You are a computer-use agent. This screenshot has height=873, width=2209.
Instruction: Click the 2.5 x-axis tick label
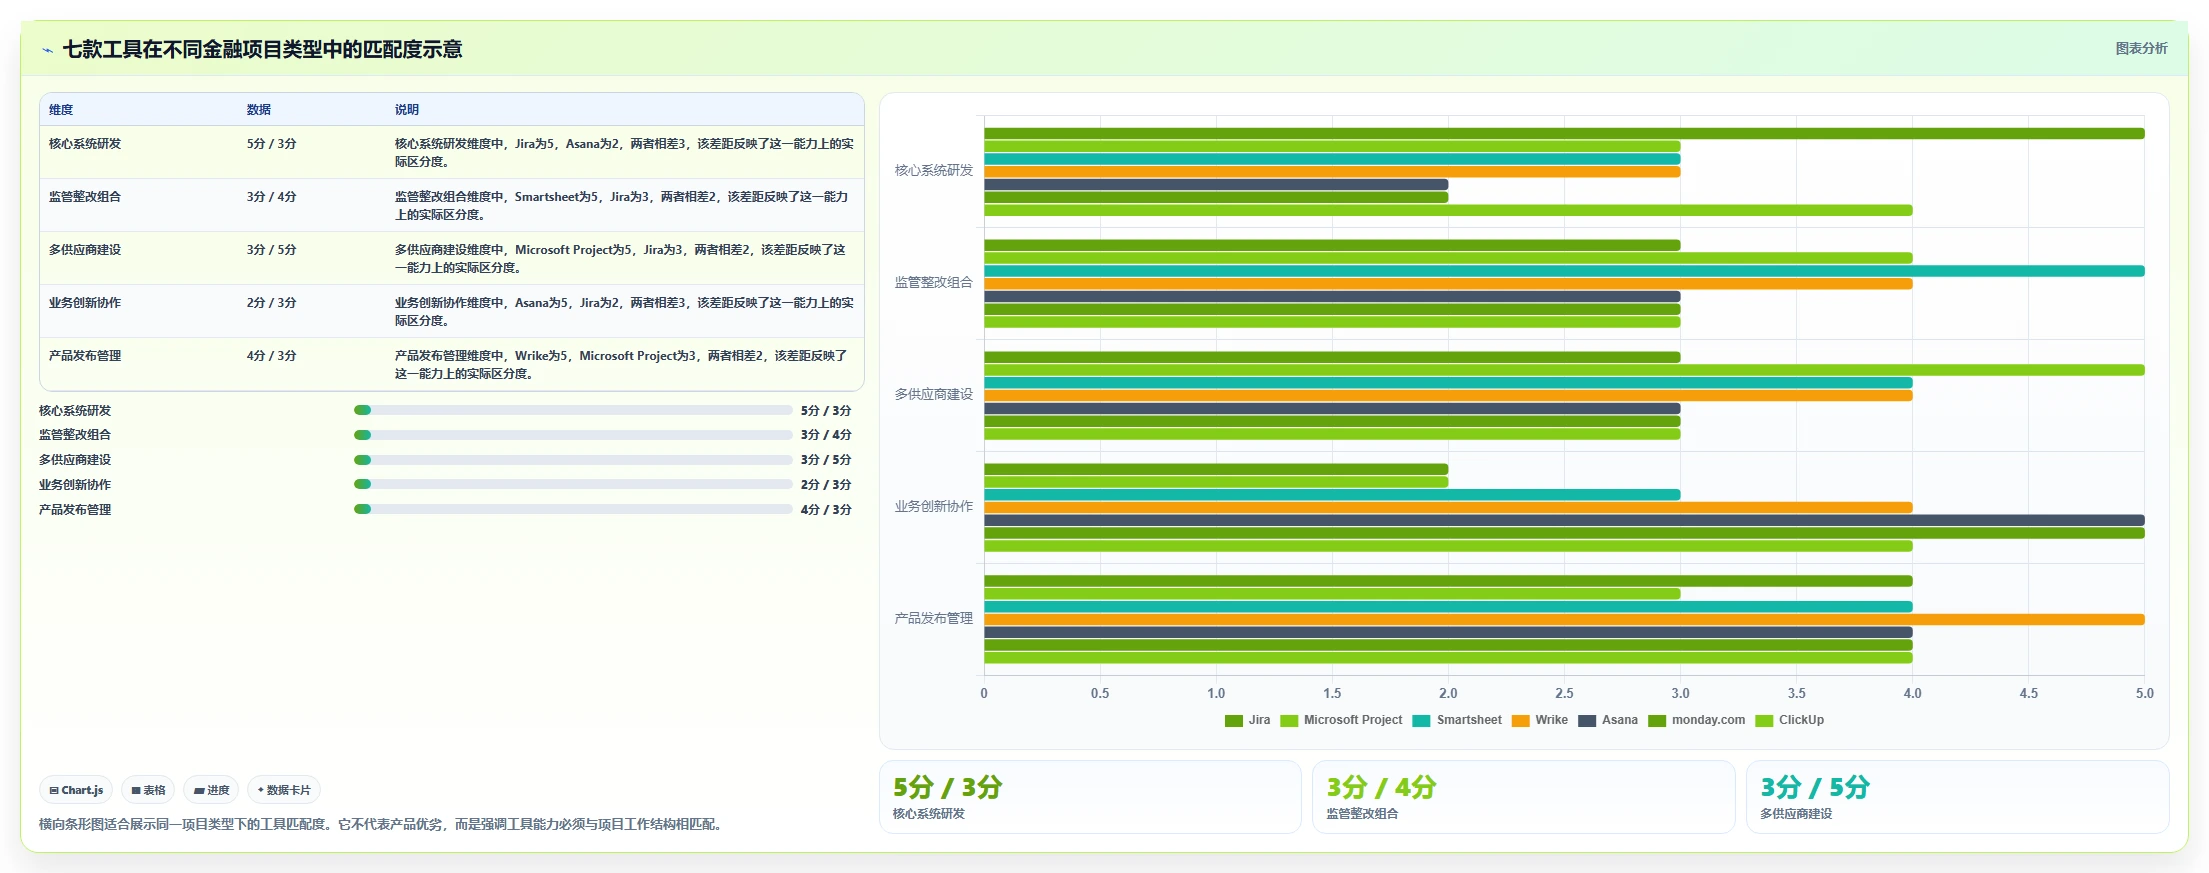pyautogui.click(x=1564, y=693)
